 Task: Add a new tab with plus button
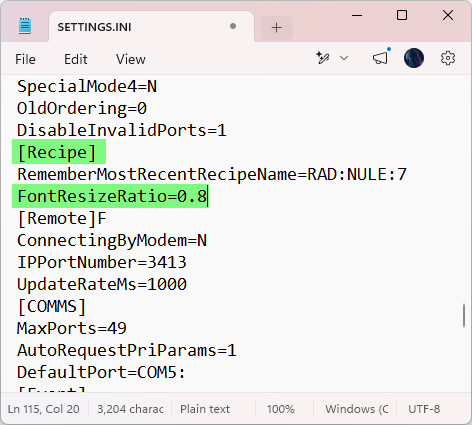click(x=277, y=28)
